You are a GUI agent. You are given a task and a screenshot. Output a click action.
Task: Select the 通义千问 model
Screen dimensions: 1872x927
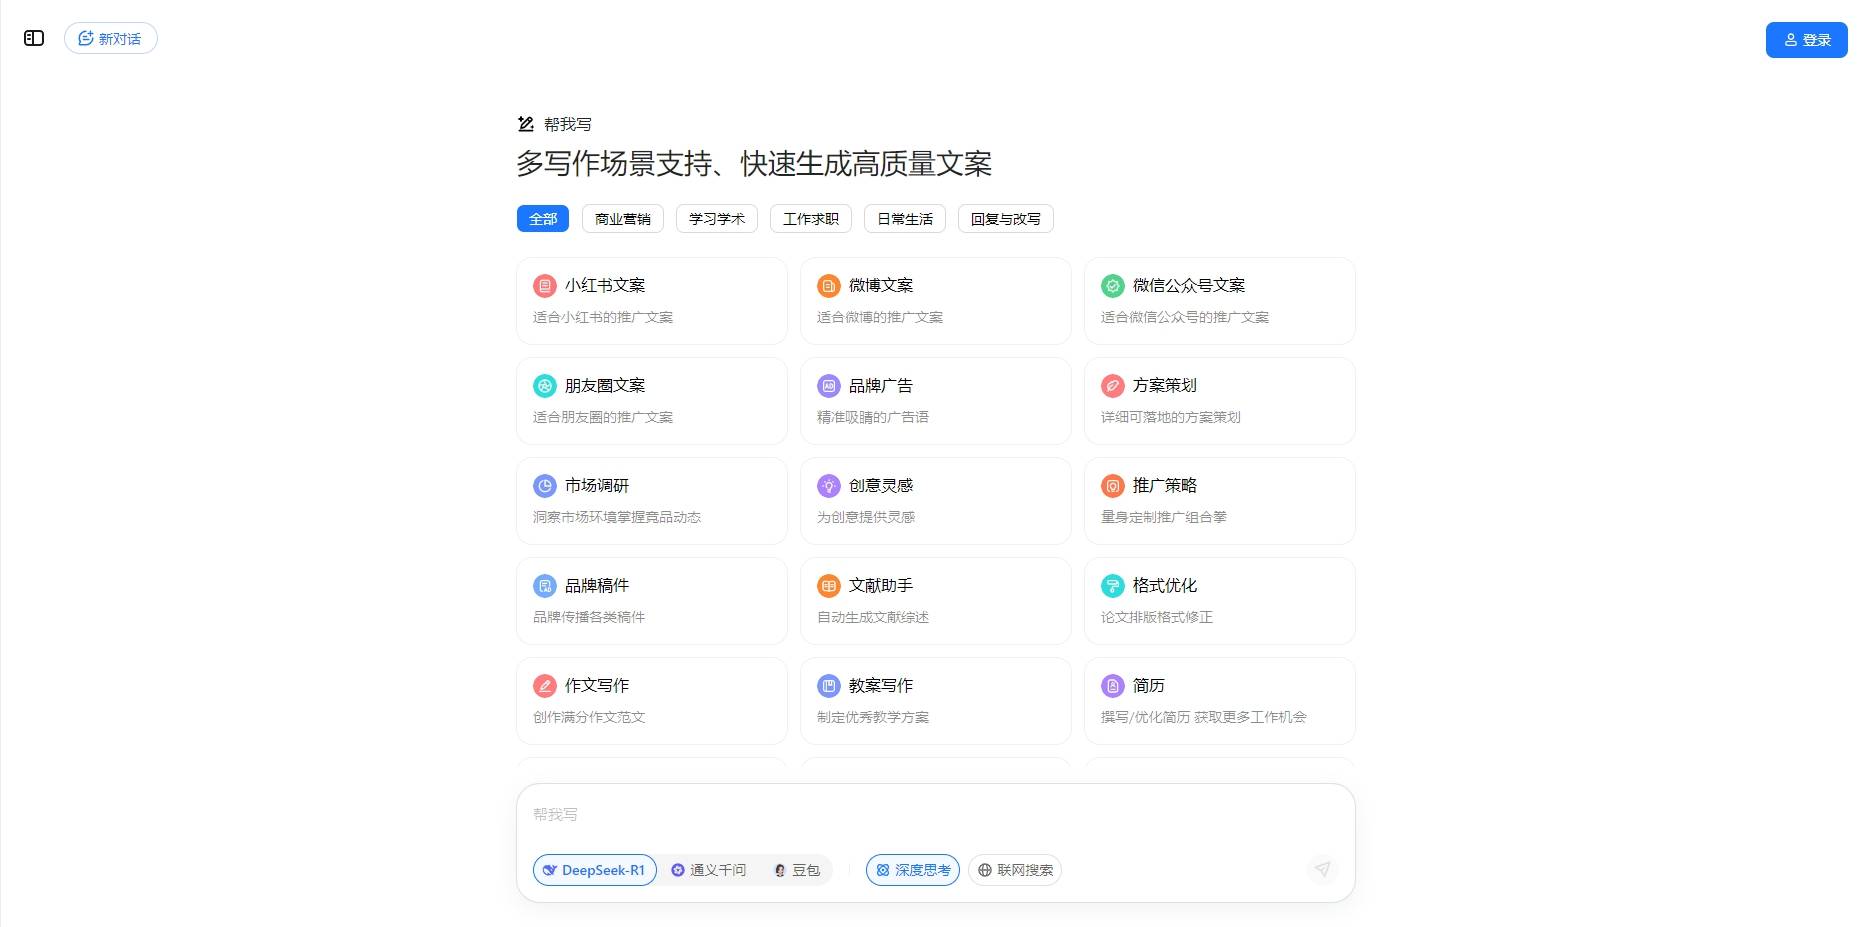[709, 870]
